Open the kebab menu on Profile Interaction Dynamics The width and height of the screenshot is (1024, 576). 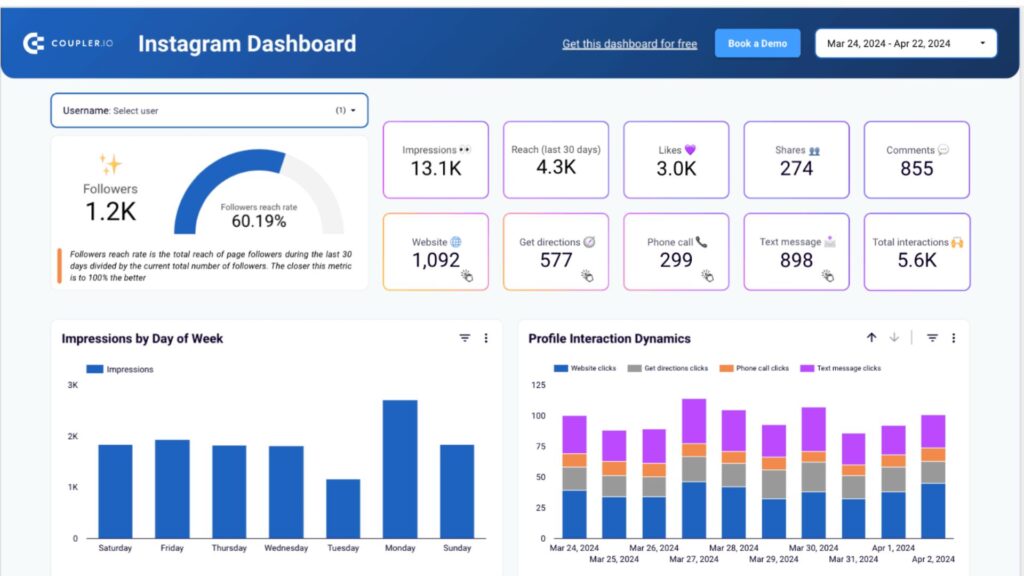(953, 337)
